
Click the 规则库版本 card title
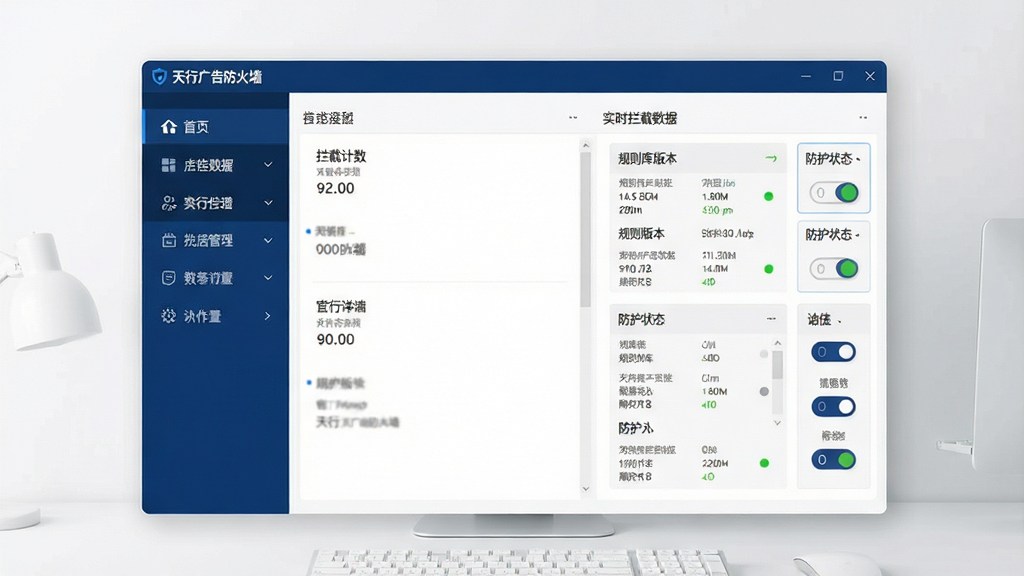647,159
